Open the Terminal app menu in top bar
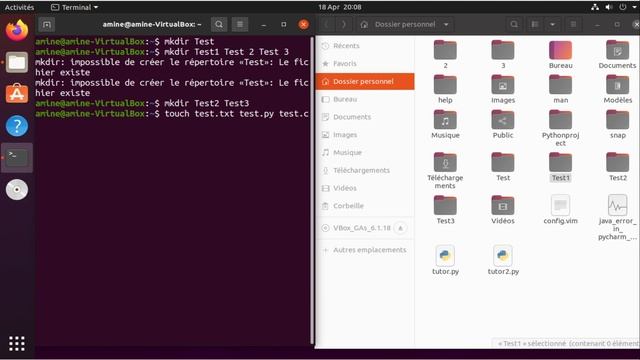The height and width of the screenshot is (360, 640). pos(75,7)
